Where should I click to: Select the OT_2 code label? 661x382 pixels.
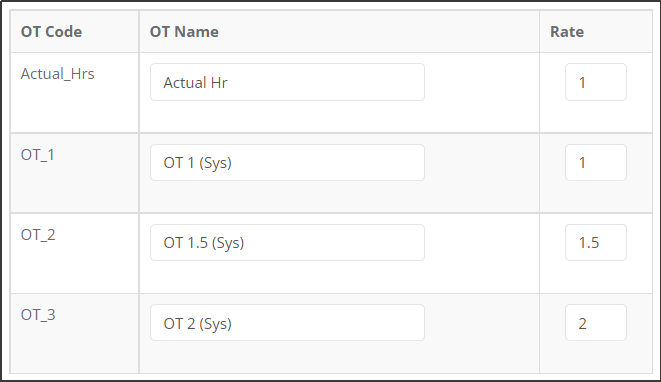(x=38, y=235)
